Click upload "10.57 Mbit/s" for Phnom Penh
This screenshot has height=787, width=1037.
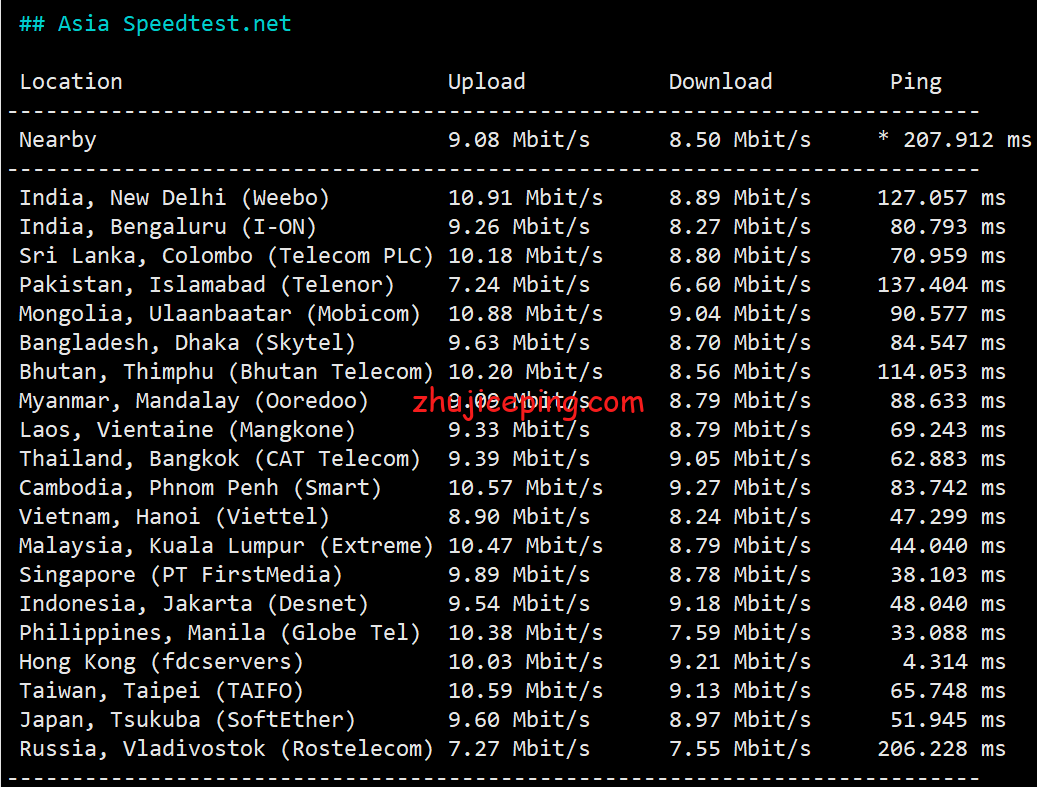(525, 489)
